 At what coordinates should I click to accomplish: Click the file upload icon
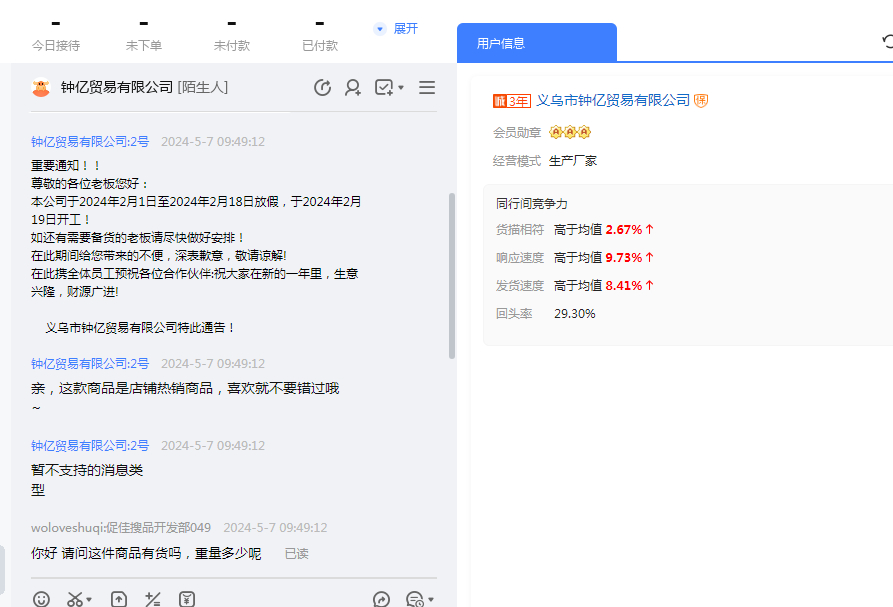(118, 599)
